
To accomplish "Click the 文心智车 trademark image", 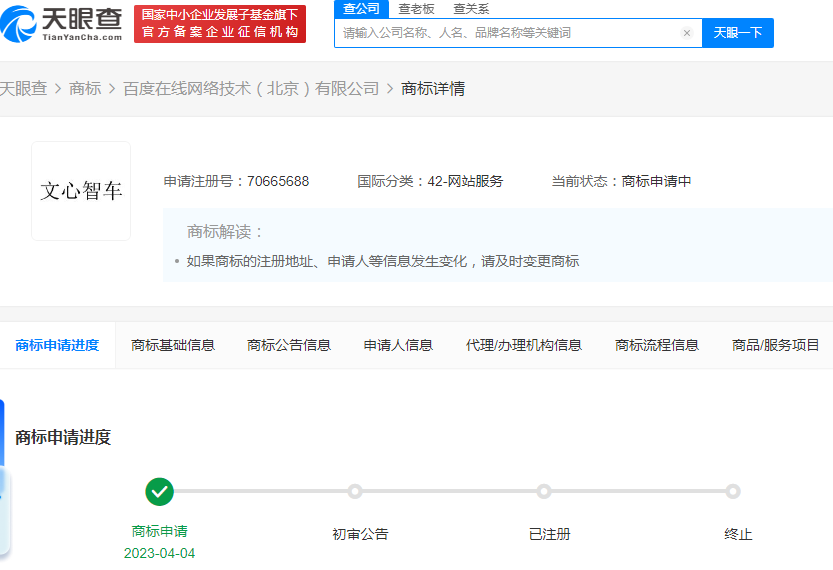I will click(x=81, y=191).
